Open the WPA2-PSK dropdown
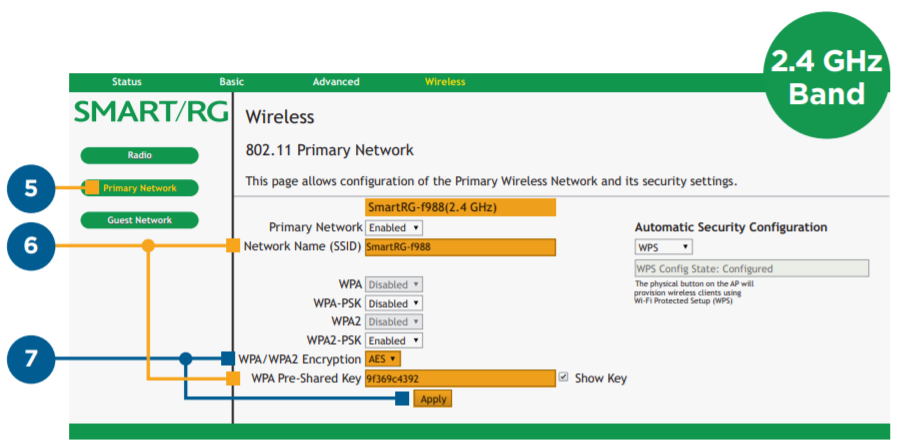897x446 pixels. [x=394, y=341]
